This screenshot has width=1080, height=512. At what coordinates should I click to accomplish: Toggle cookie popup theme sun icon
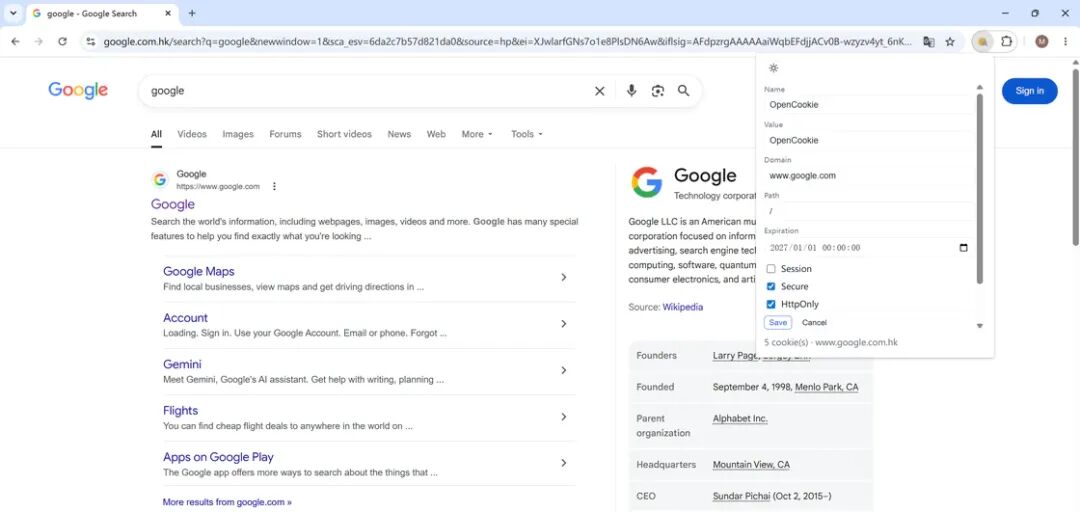(773, 68)
